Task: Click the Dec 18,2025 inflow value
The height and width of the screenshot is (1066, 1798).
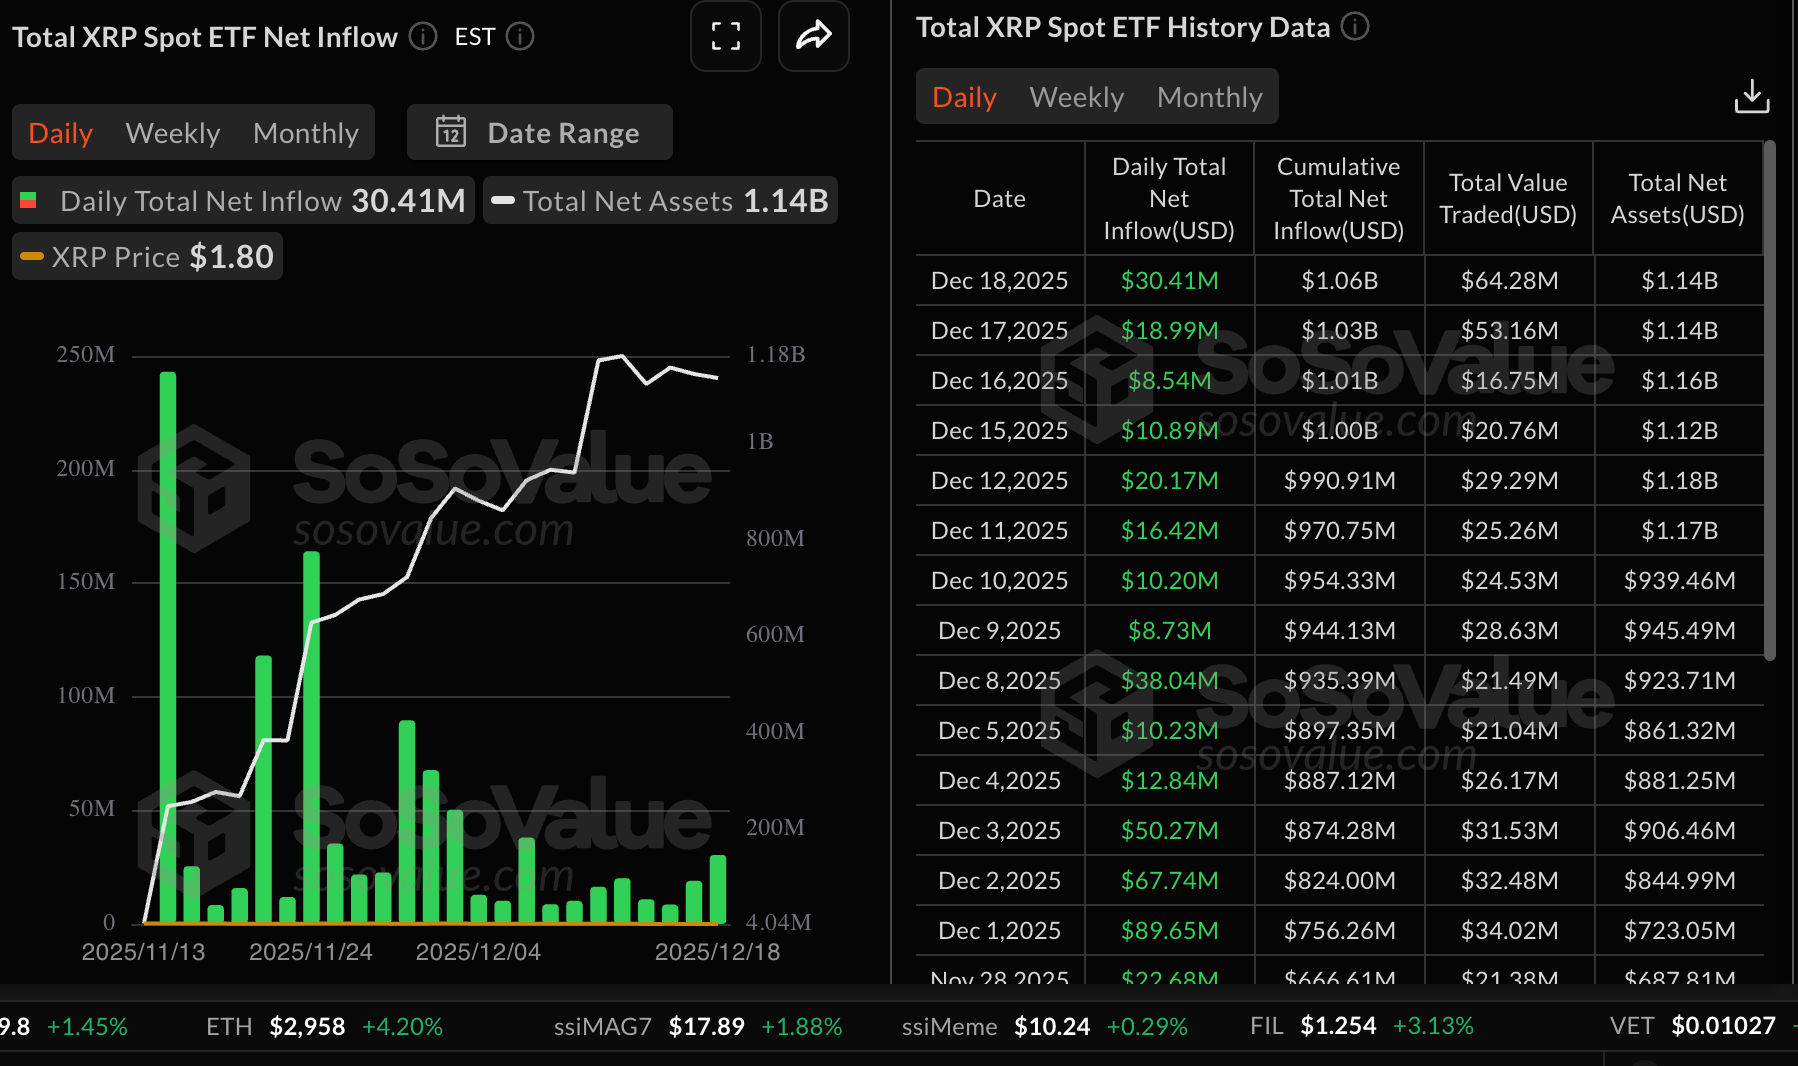Action: 1168,281
